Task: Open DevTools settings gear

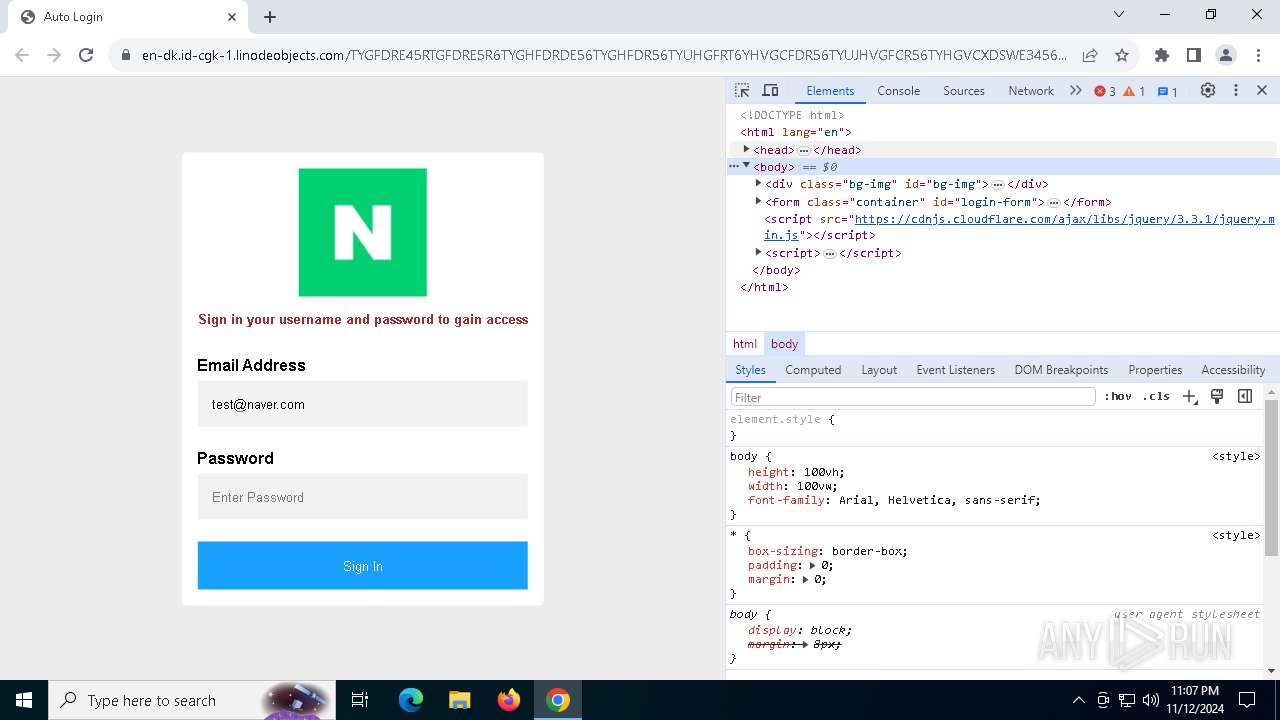Action: point(1208,90)
